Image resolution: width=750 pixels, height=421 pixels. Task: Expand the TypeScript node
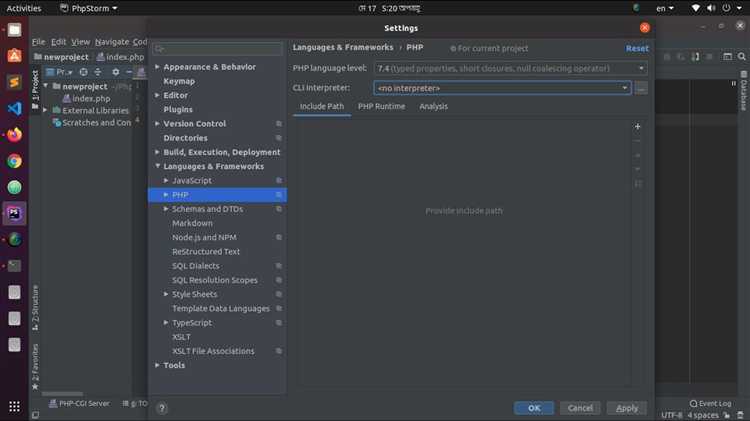[165, 322]
